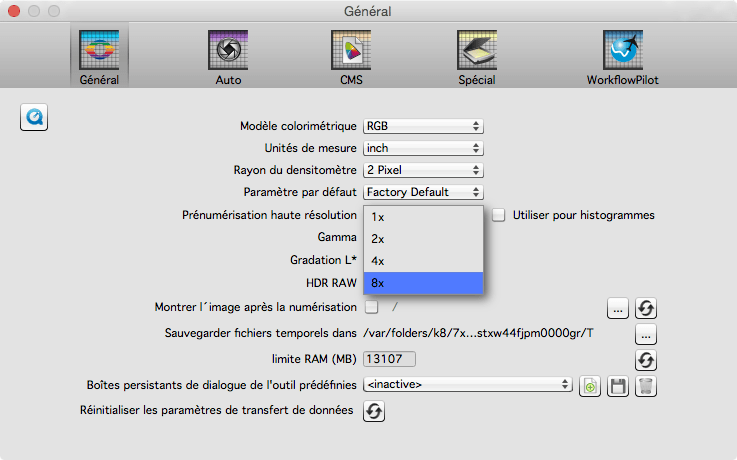Enable 'Utiliser pour histogrammes' checkbox

coord(498,215)
